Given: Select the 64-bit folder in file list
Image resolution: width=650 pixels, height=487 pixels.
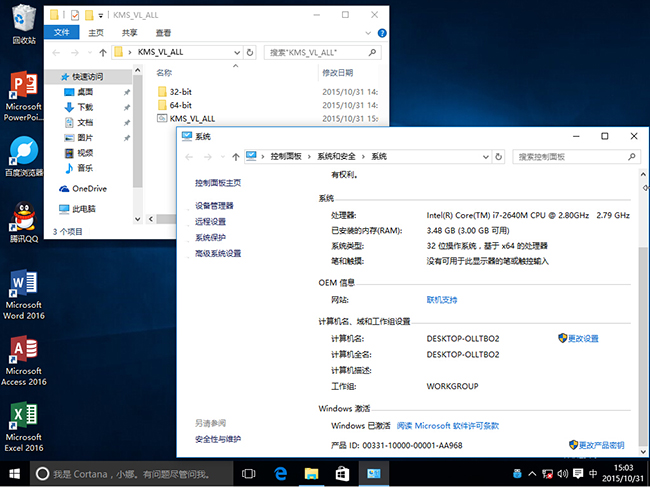Looking at the screenshot, I should coord(181,104).
